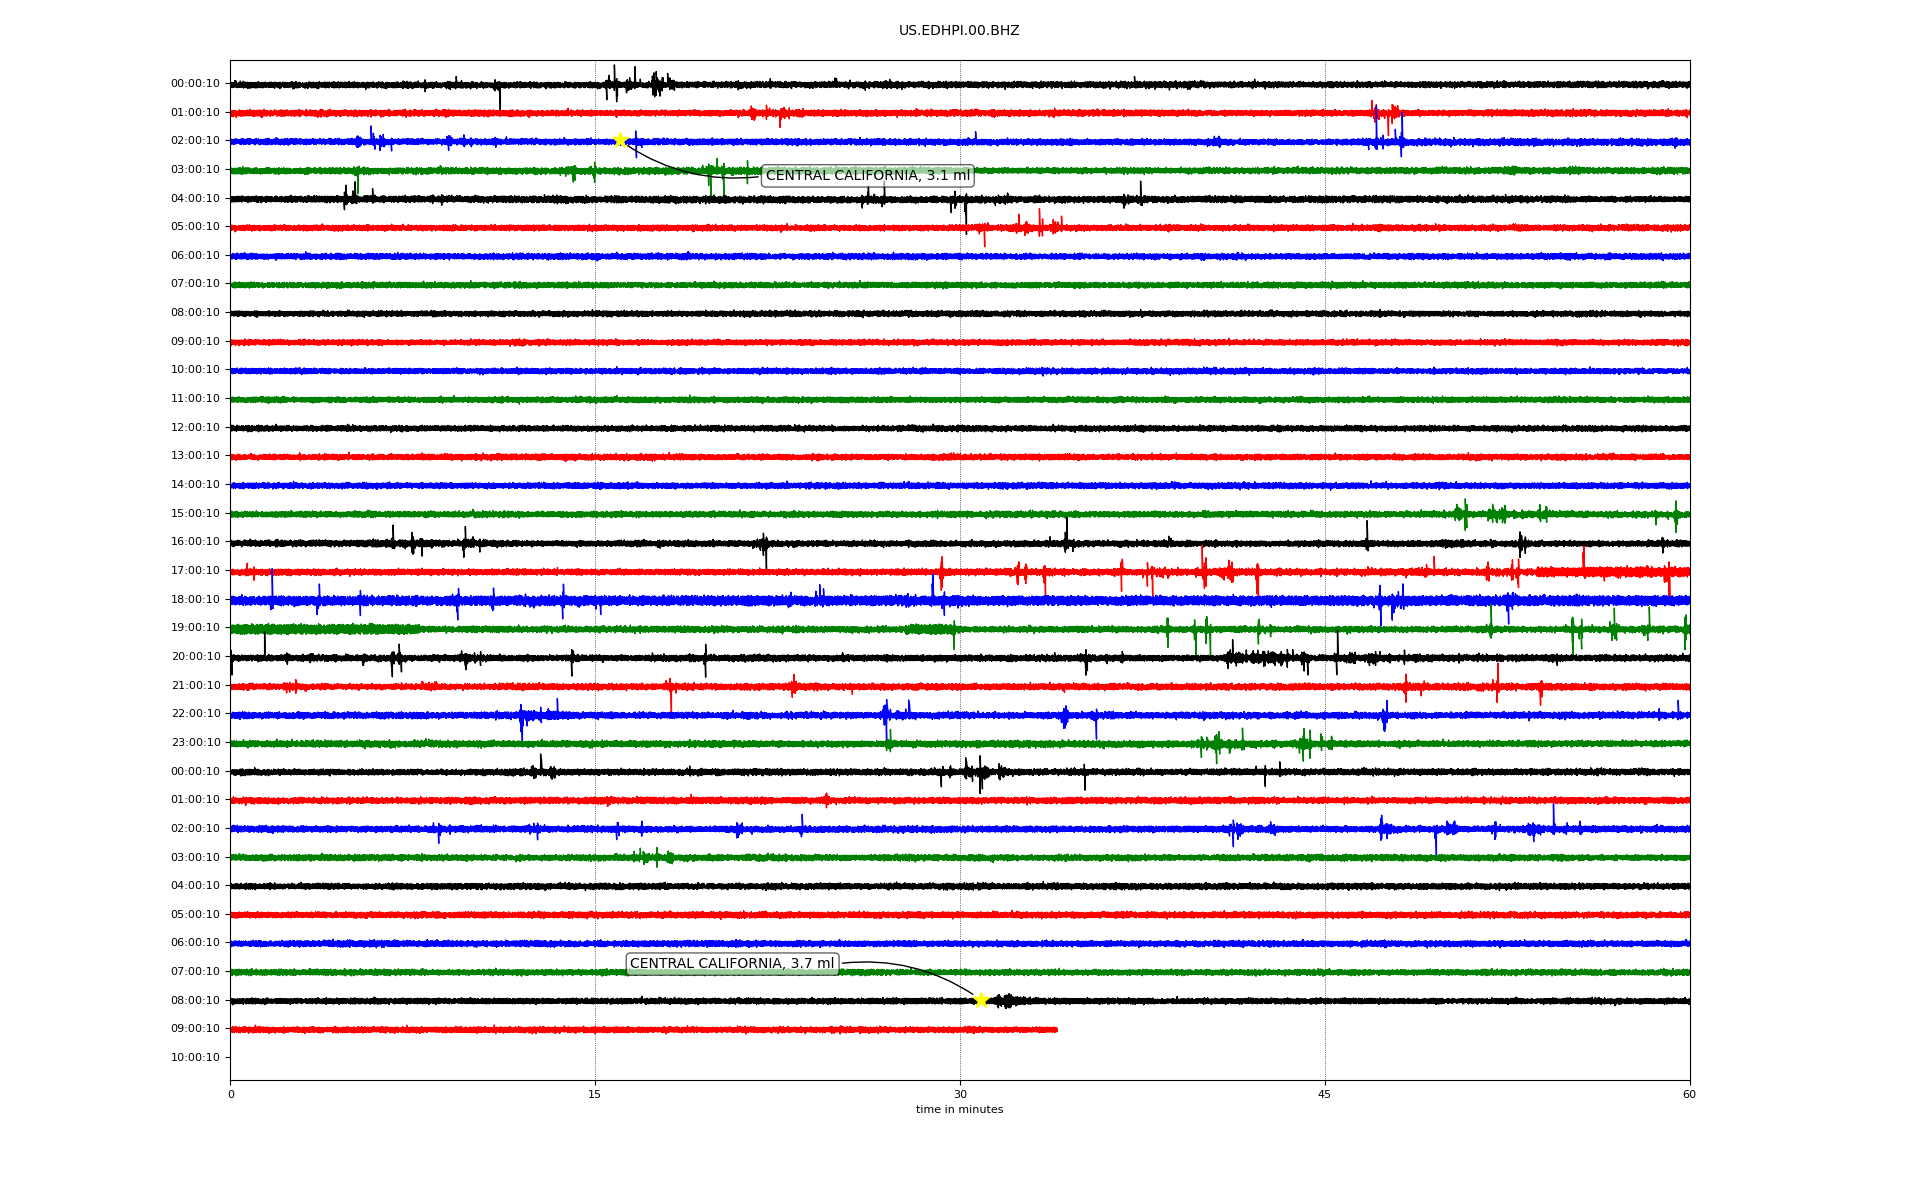The width and height of the screenshot is (1920, 1200).
Task: Click the 15 tick on the time axis
Action: click(595, 1094)
